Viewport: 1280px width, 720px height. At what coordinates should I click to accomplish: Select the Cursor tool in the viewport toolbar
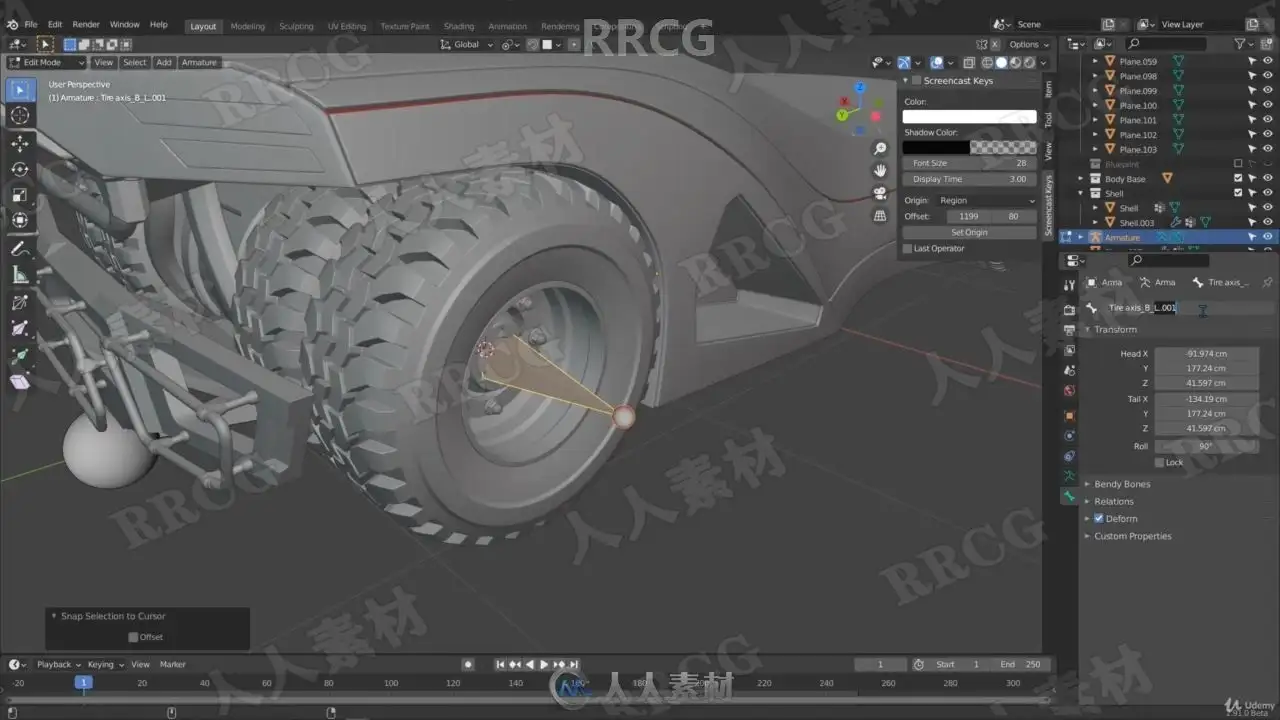point(20,116)
